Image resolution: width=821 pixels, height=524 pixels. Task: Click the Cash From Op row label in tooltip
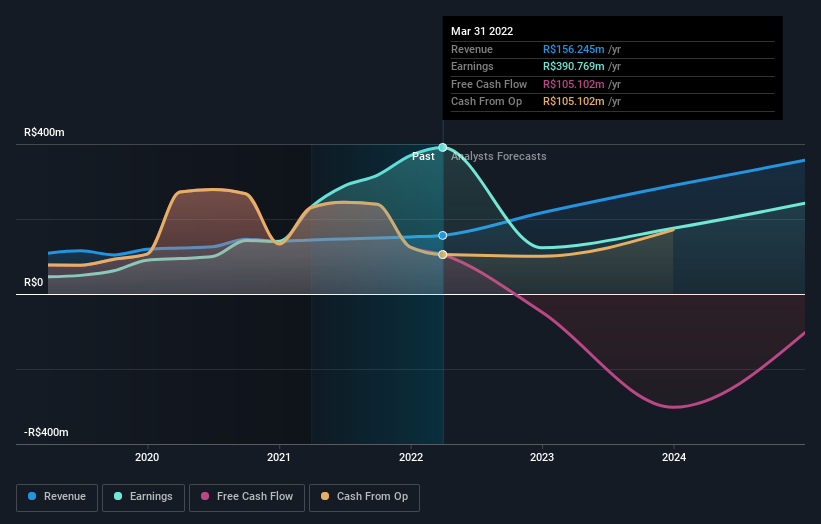pyautogui.click(x=486, y=102)
